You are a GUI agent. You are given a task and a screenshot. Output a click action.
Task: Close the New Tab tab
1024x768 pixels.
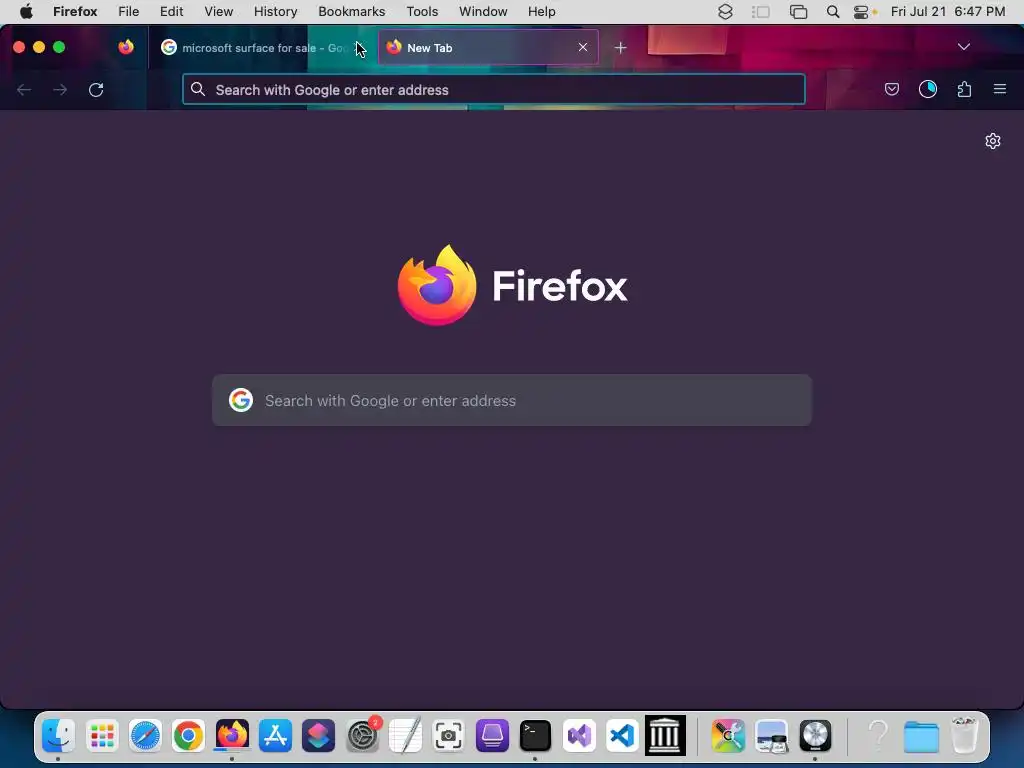point(583,47)
